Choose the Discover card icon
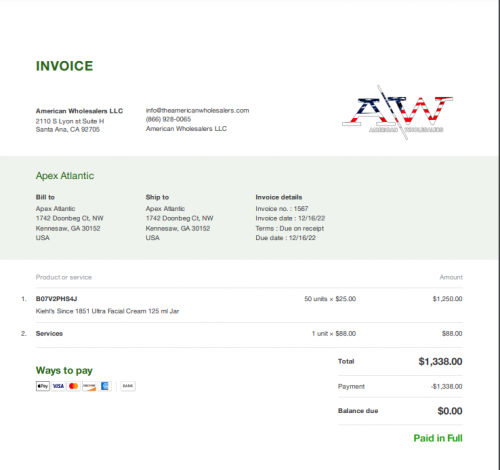Image resolution: width=500 pixels, height=470 pixels. click(x=89, y=386)
